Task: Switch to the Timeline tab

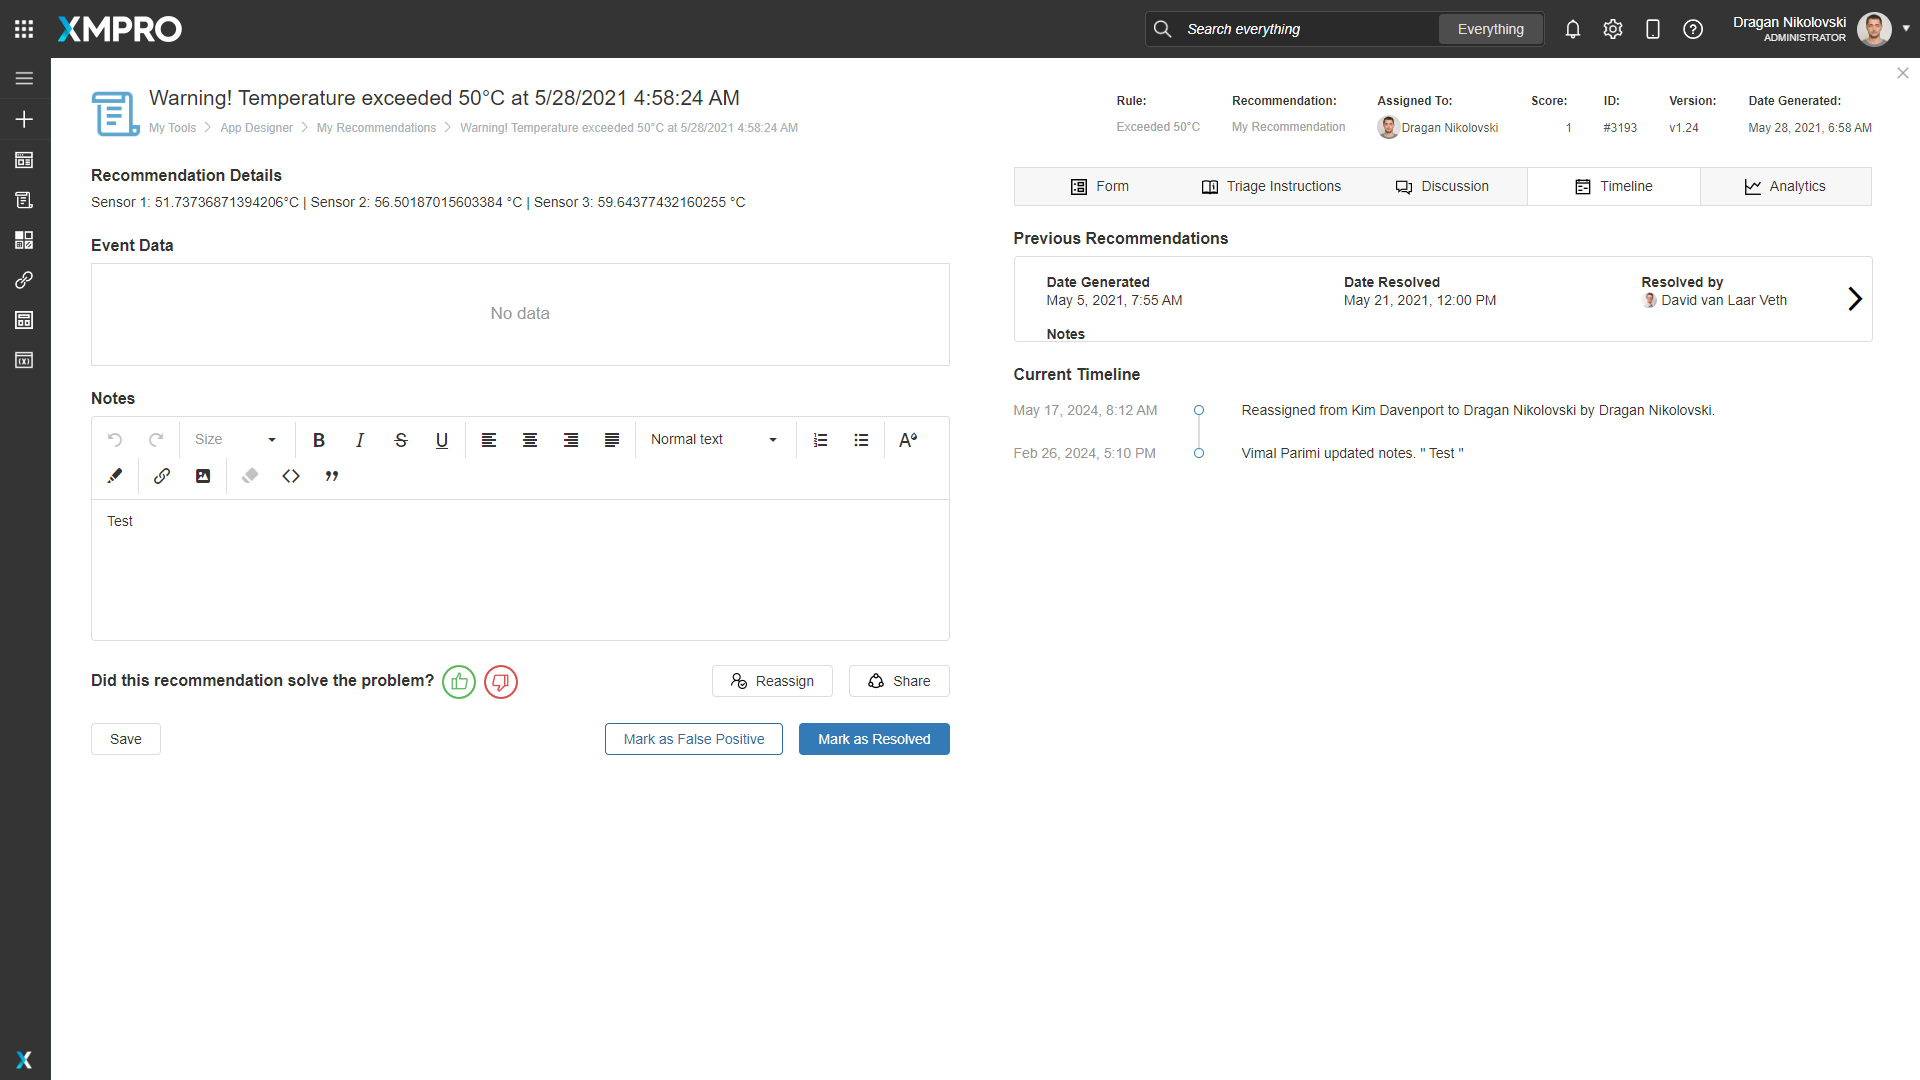Action: 1614,187
